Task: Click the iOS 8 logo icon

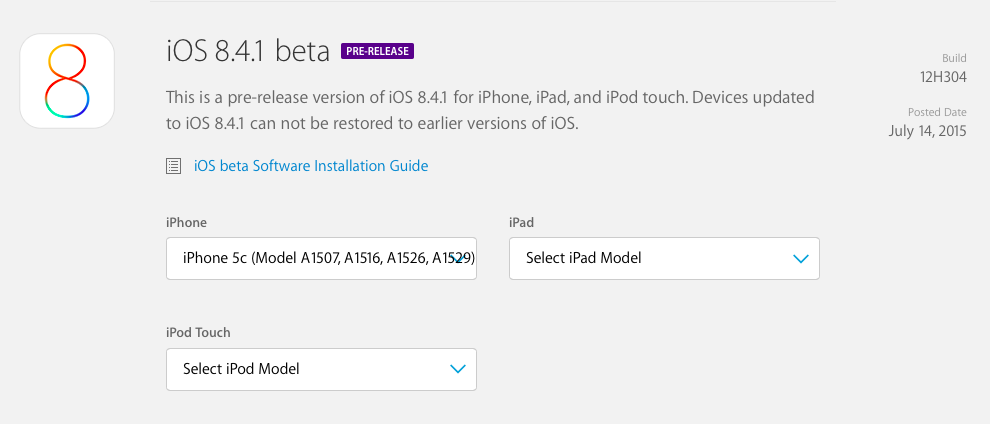Action: click(67, 82)
